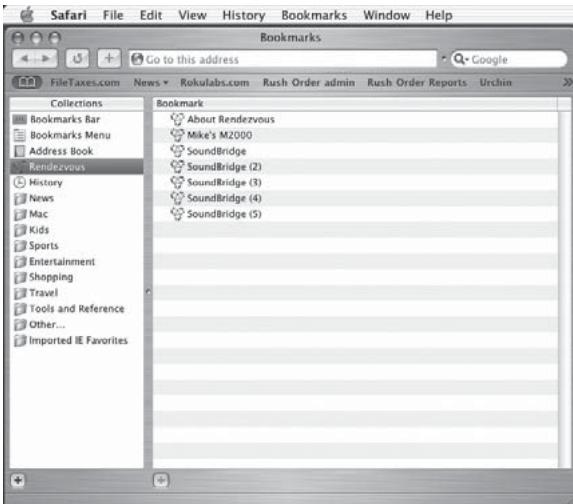Click the Forward arrow button
Screen dimensions: 573x504
pyautogui.click(x=46, y=58)
